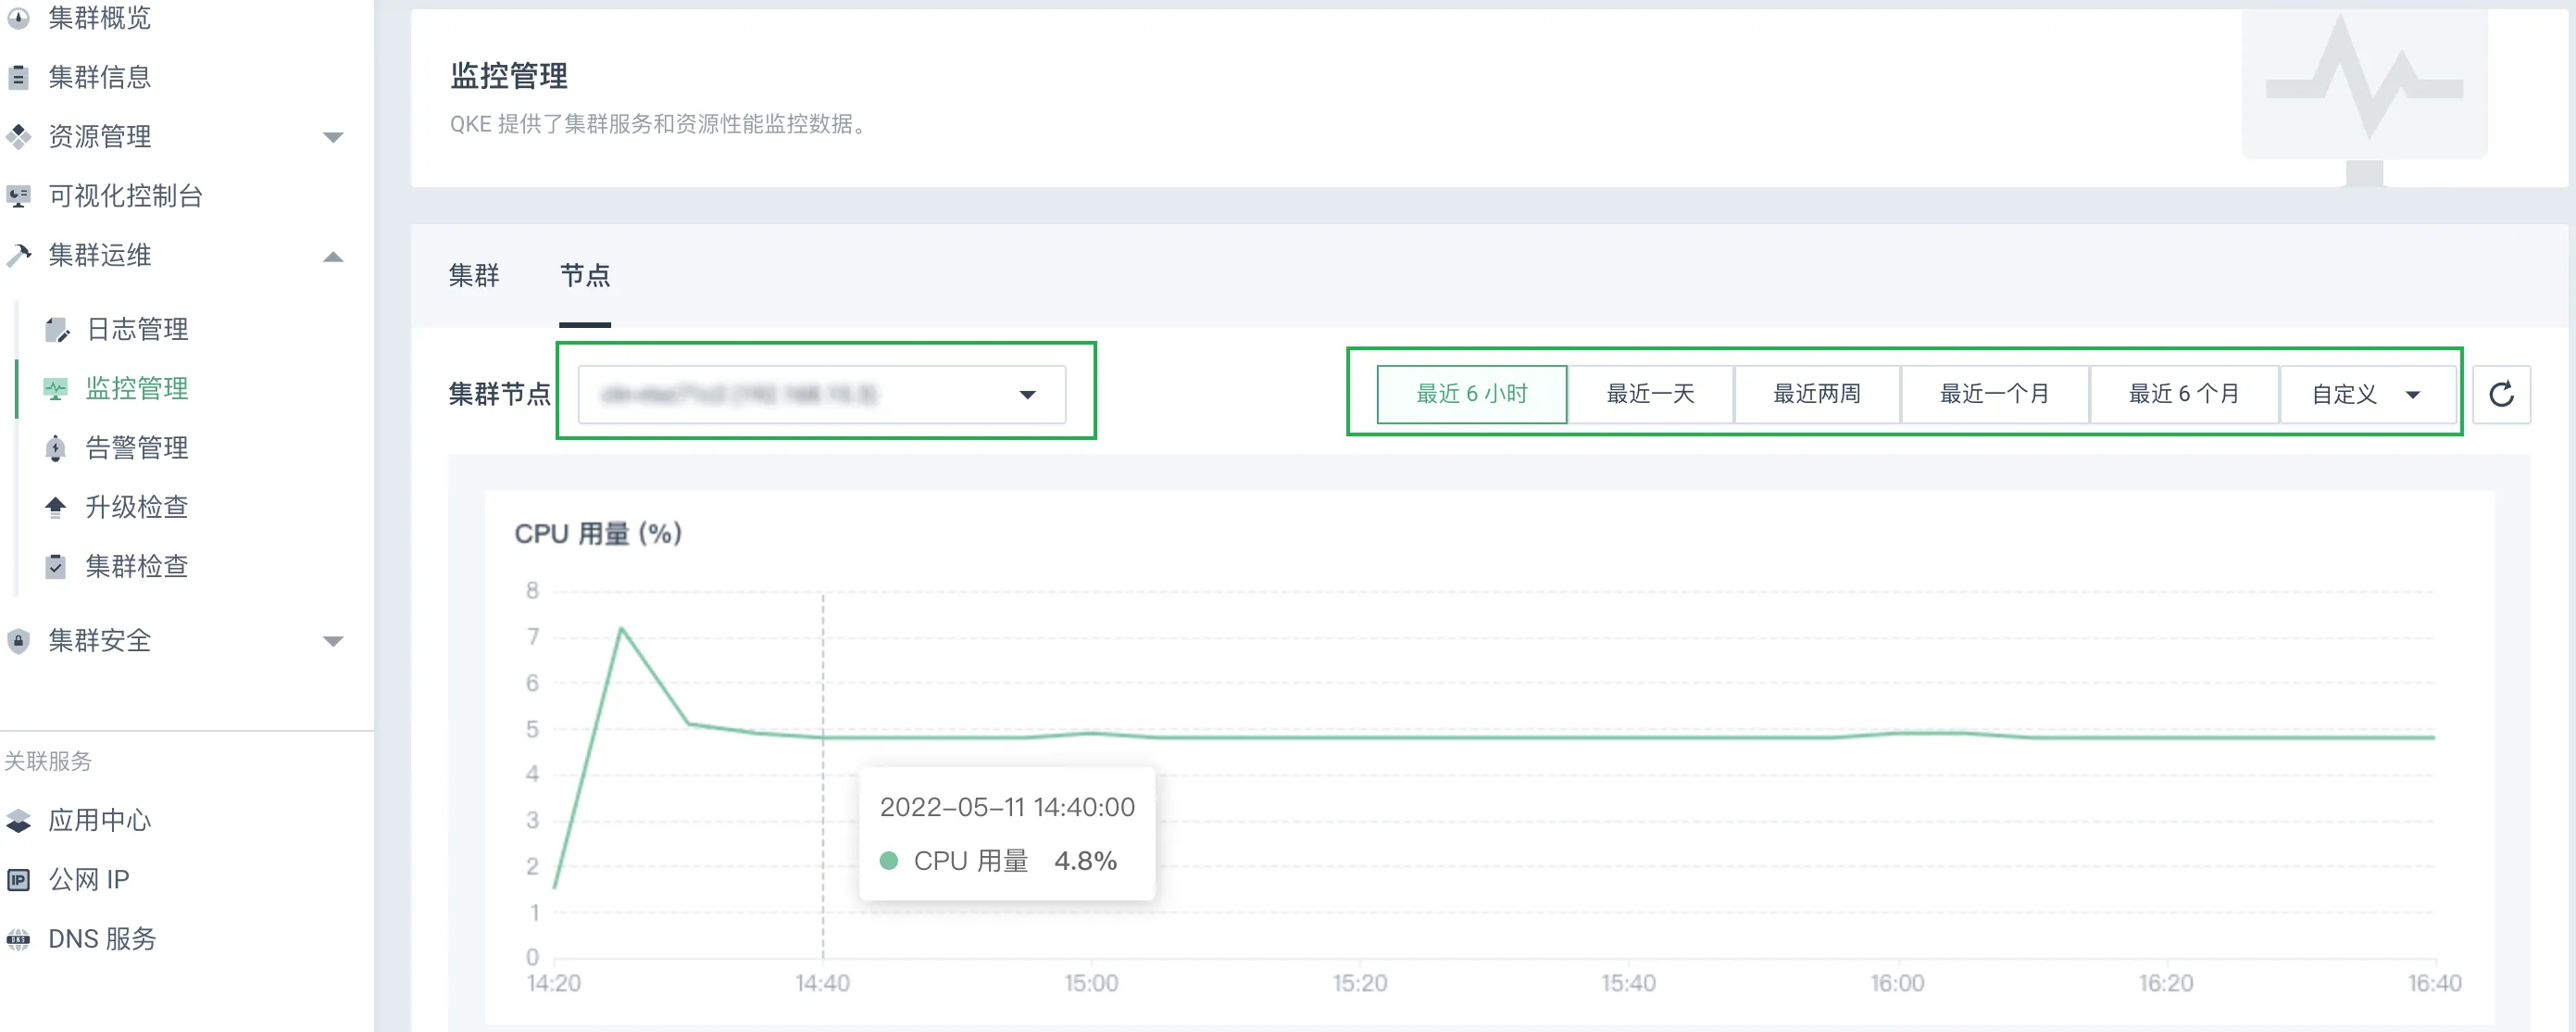Click the green CPU 用量 legend dot
The width and height of the screenshot is (2576, 1032).
click(891, 860)
